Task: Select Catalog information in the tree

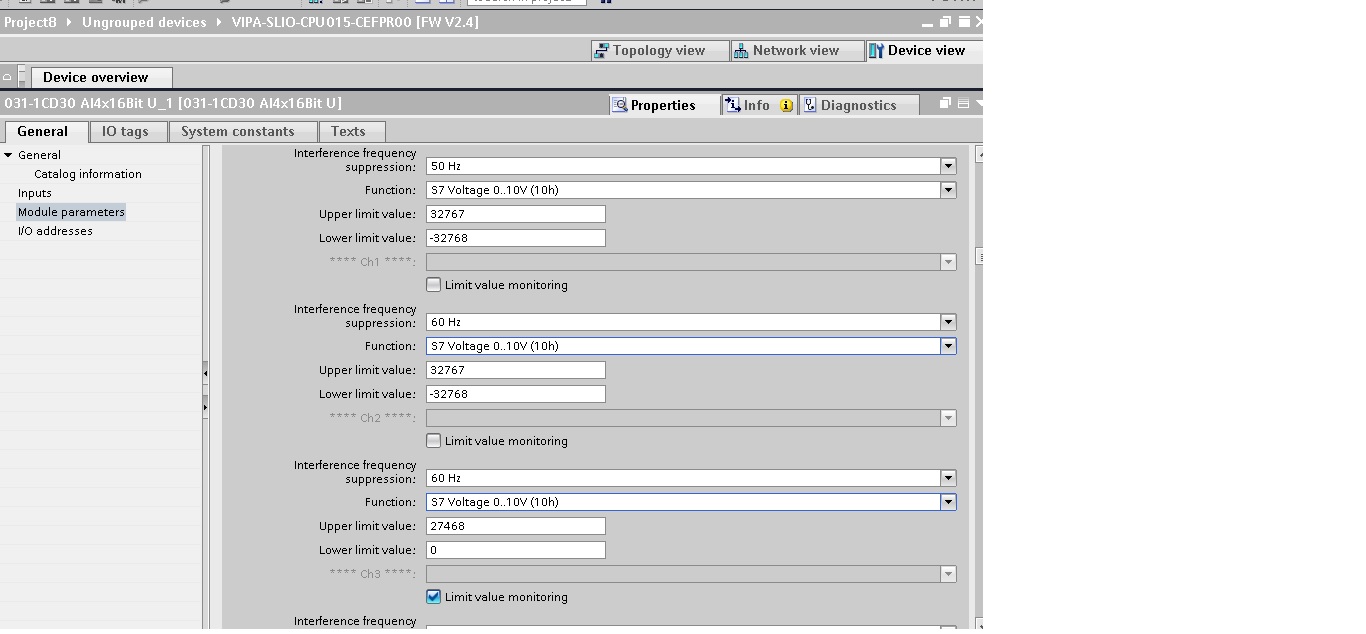Action: 88,174
